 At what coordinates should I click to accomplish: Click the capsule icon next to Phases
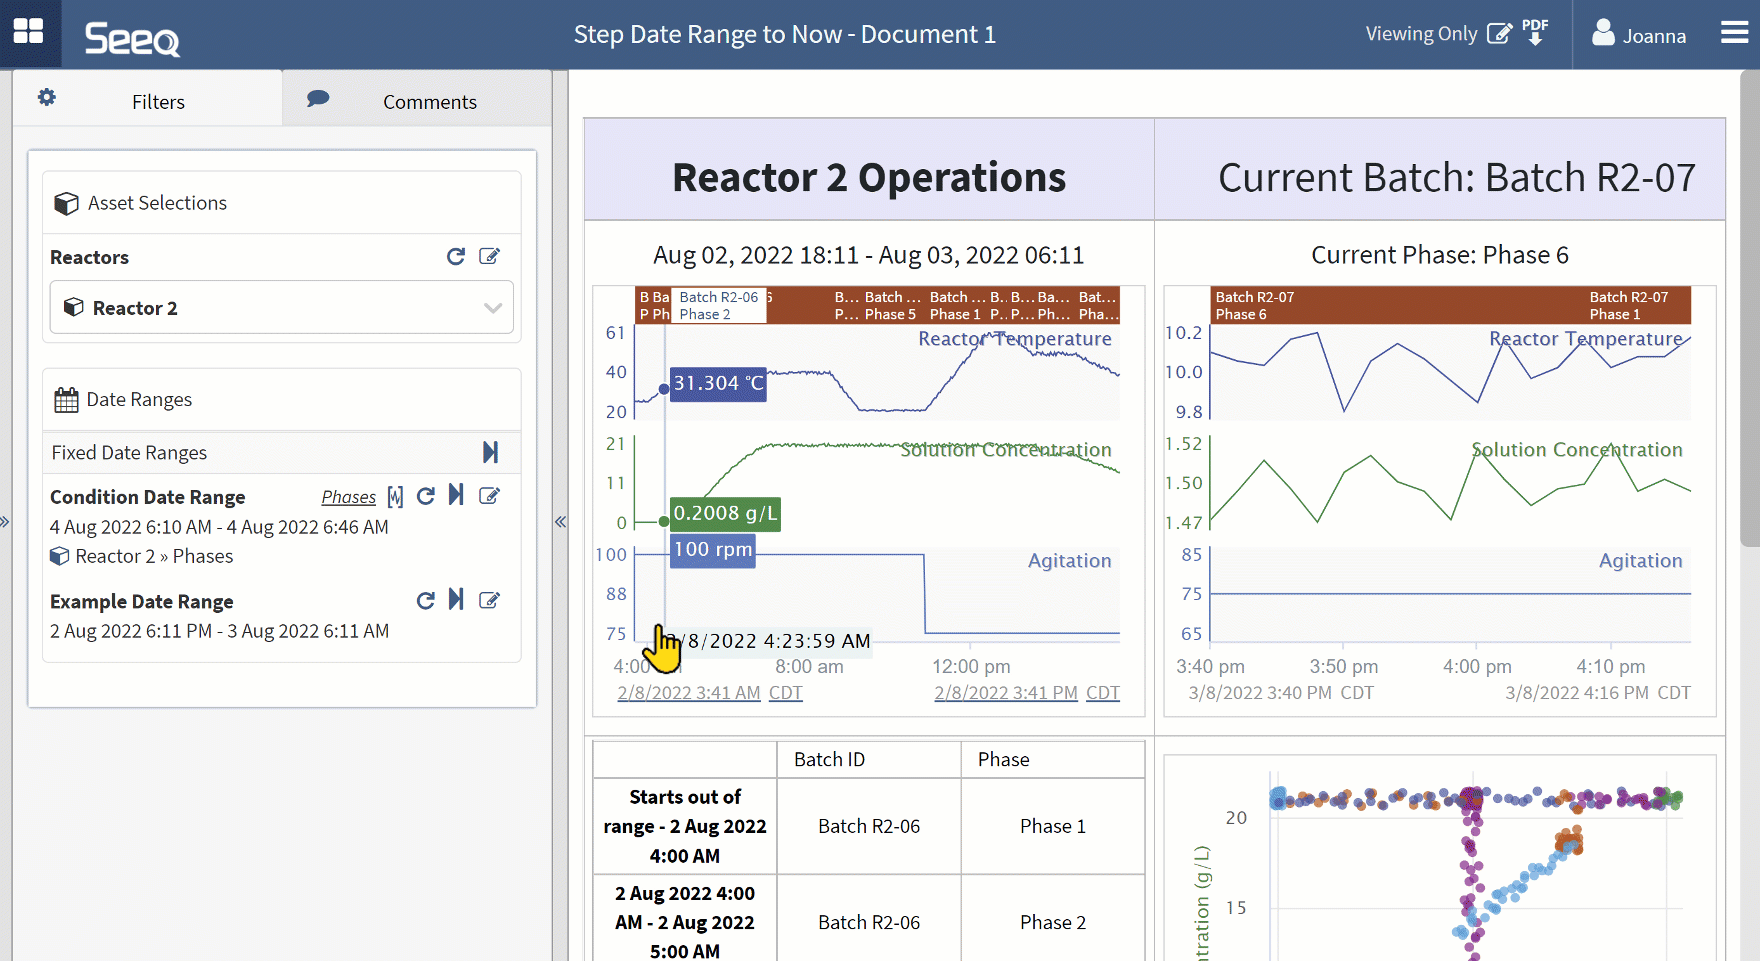[x=395, y=497]
